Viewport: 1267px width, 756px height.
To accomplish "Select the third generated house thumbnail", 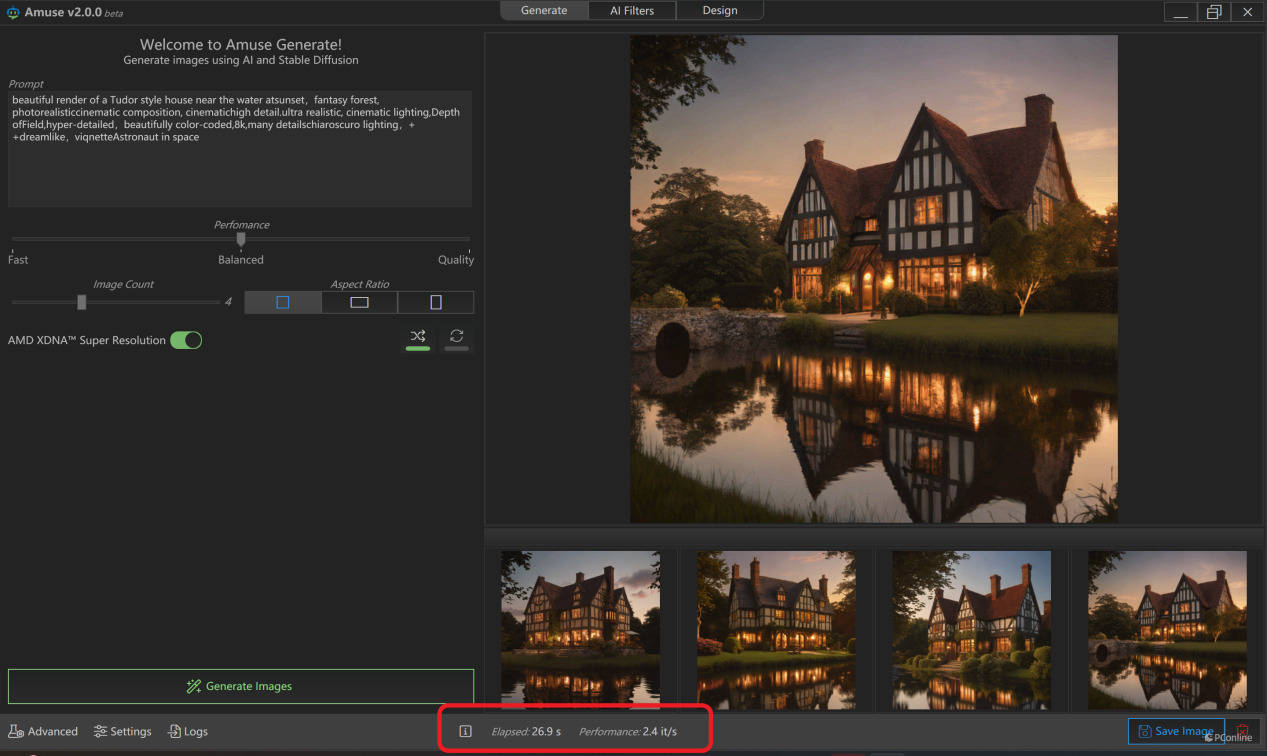I will tap(972, 630).
